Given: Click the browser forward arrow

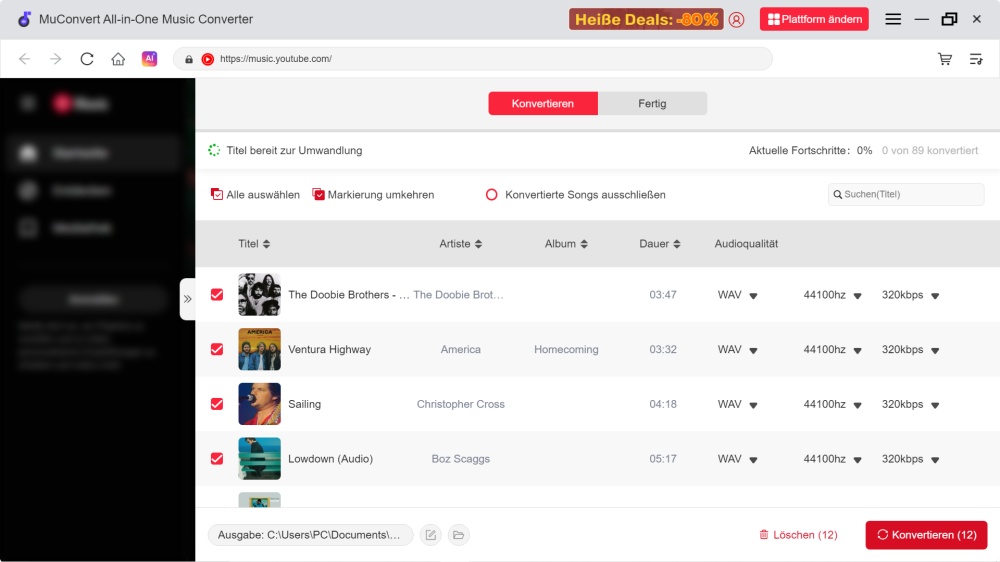Looking at the screenshot, I should pyautogui.click(x=55, y=59).
